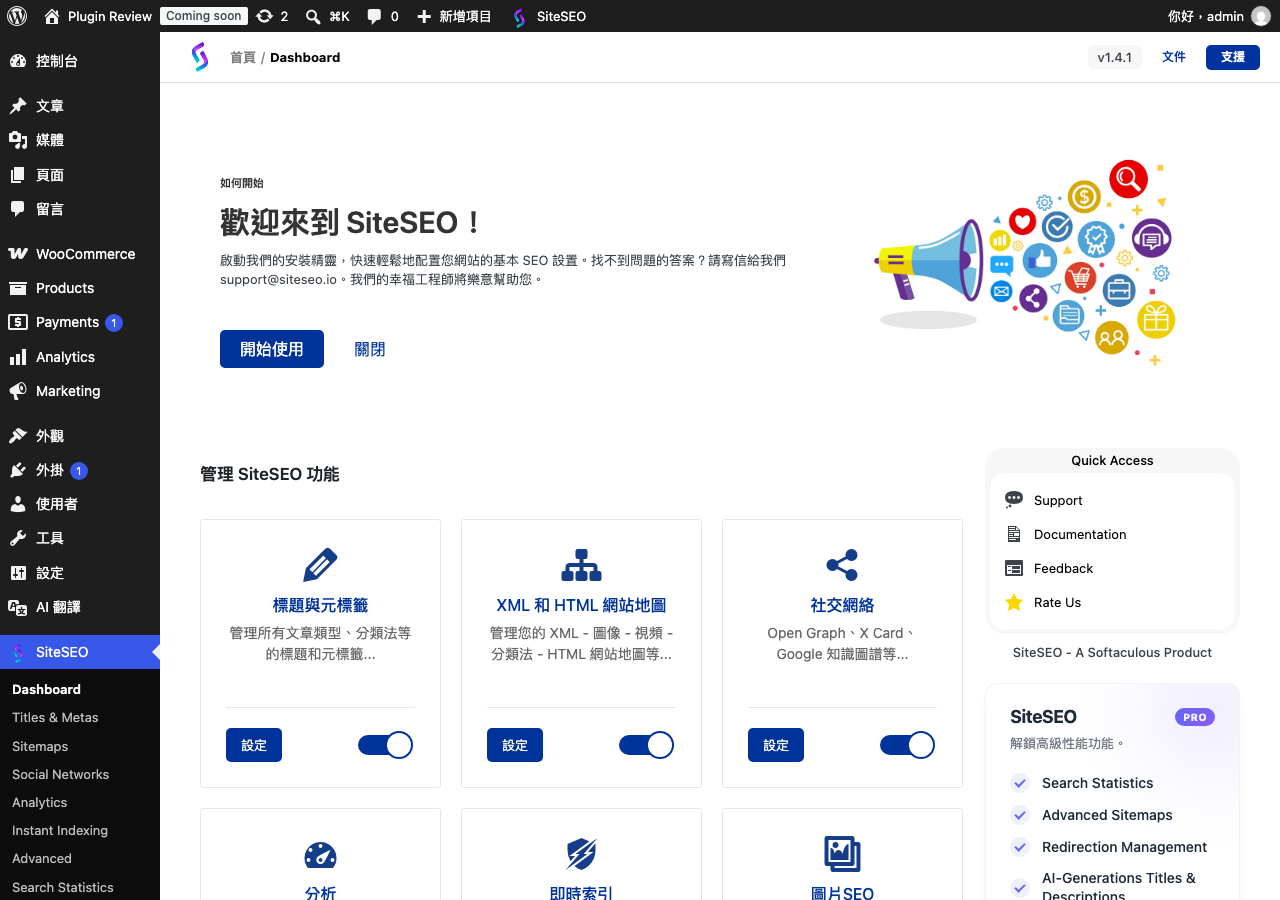Open Instant Indexing submenu item
The image size is (1280, 900).
[60, 830]
